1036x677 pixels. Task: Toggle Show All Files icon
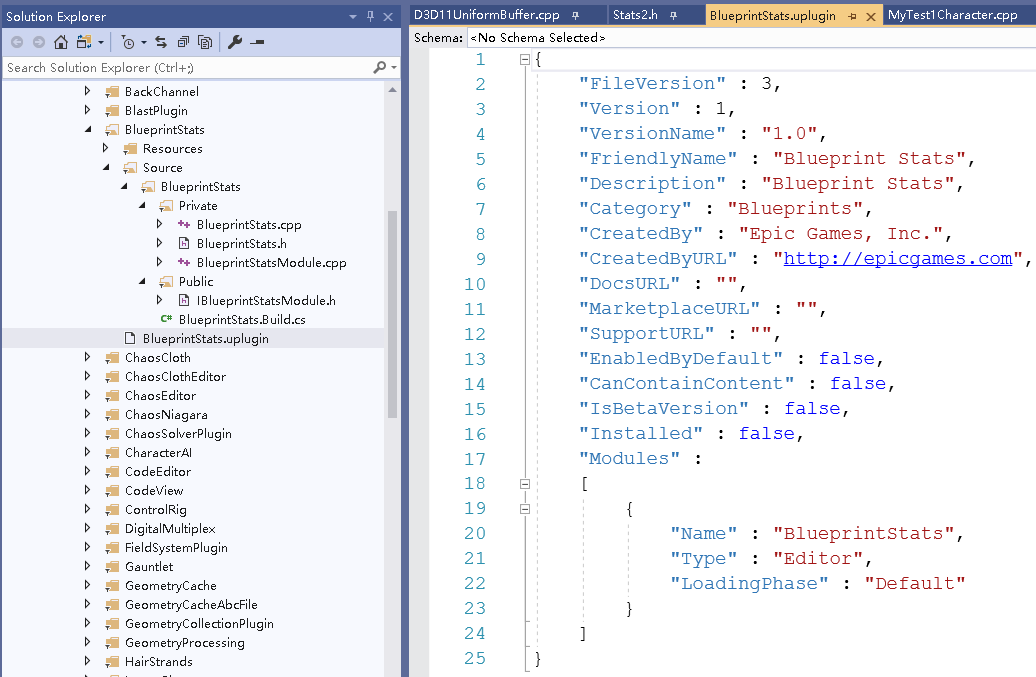coord(205,42)
